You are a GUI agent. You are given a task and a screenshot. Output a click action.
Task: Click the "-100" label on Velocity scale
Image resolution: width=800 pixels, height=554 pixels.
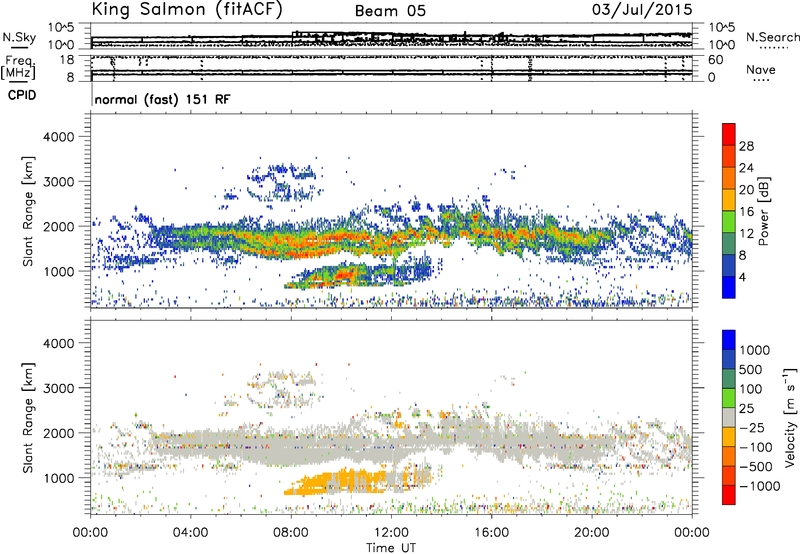[756, 447]
